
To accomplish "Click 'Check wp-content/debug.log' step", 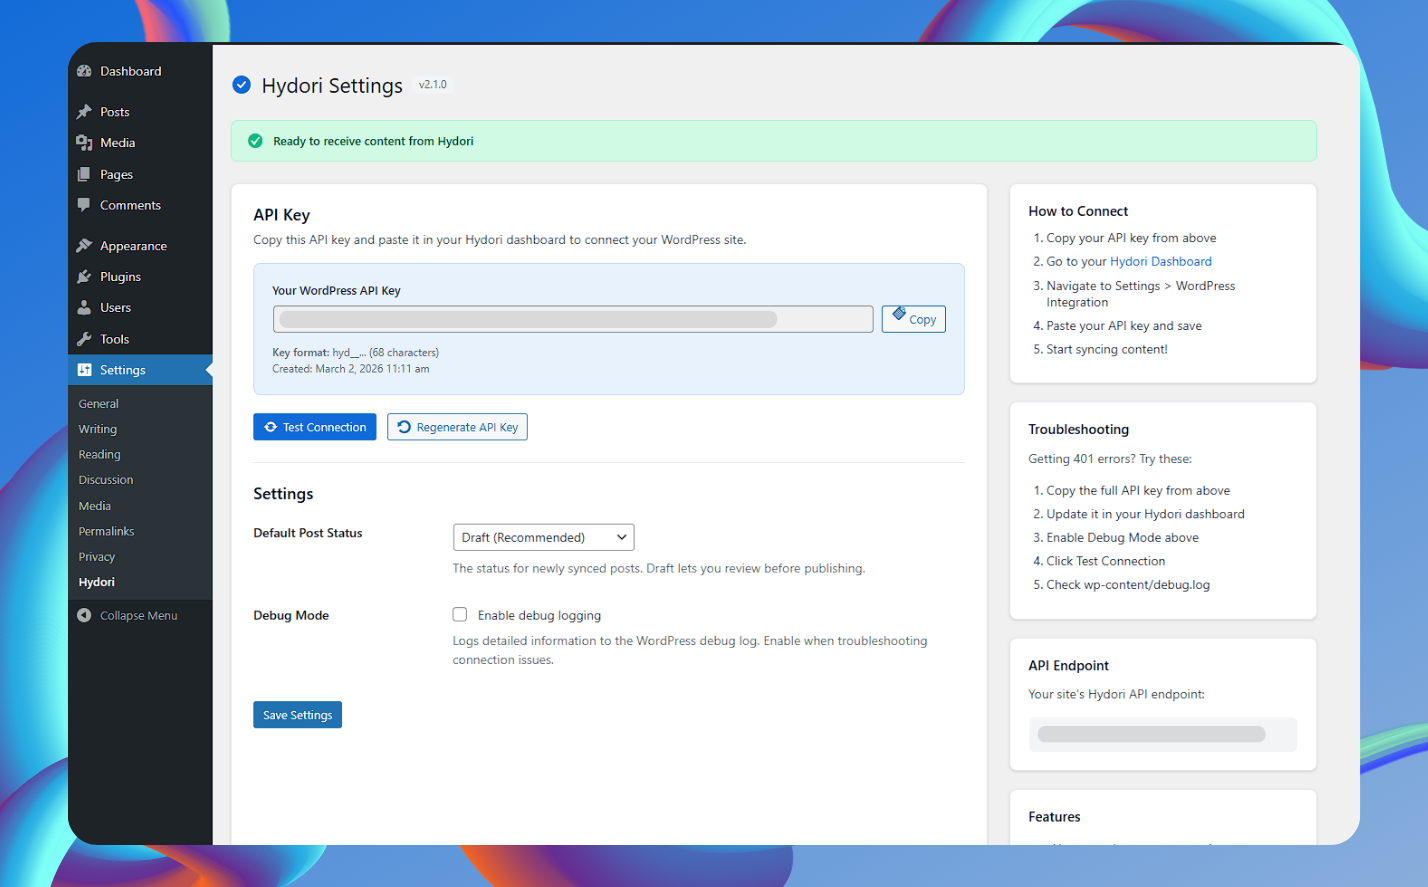I will pos(1128,585).
